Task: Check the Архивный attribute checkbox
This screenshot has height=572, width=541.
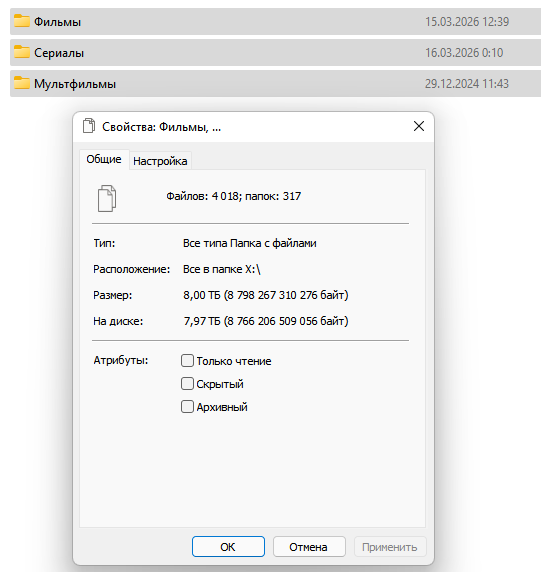Action: click(x=187, y=407)
